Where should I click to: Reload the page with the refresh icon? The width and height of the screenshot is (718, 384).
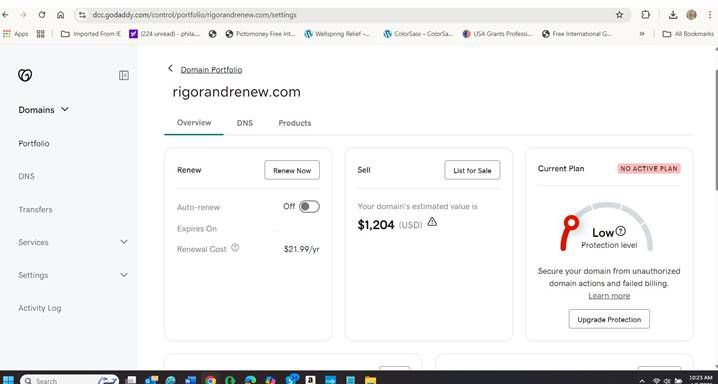pyautogui.click(x=42, y=15)
